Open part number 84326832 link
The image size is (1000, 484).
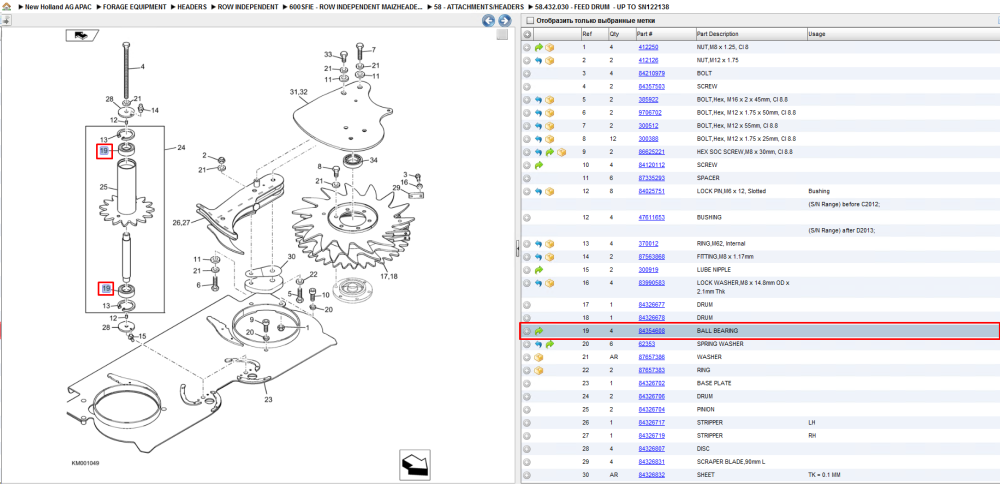[652, 475]
